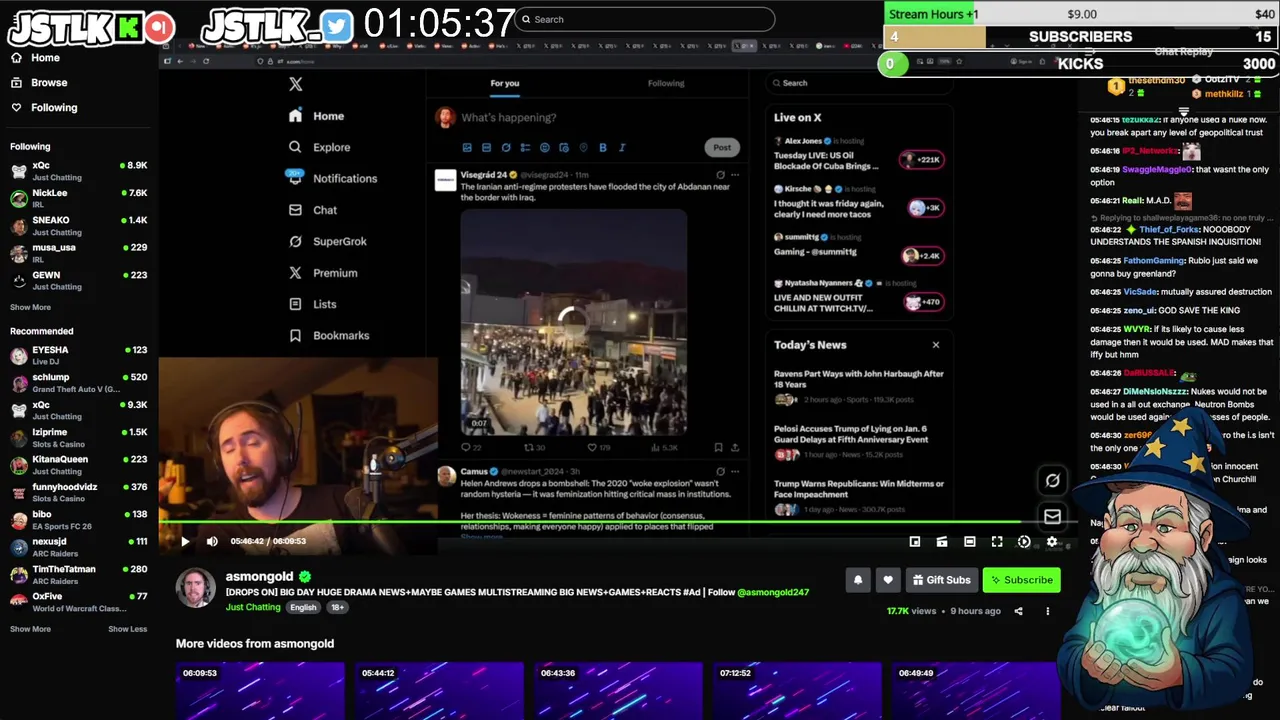1280x720 pixels.
Task: Open Iziprime's recommended channel
Action: tap(79, 437)
